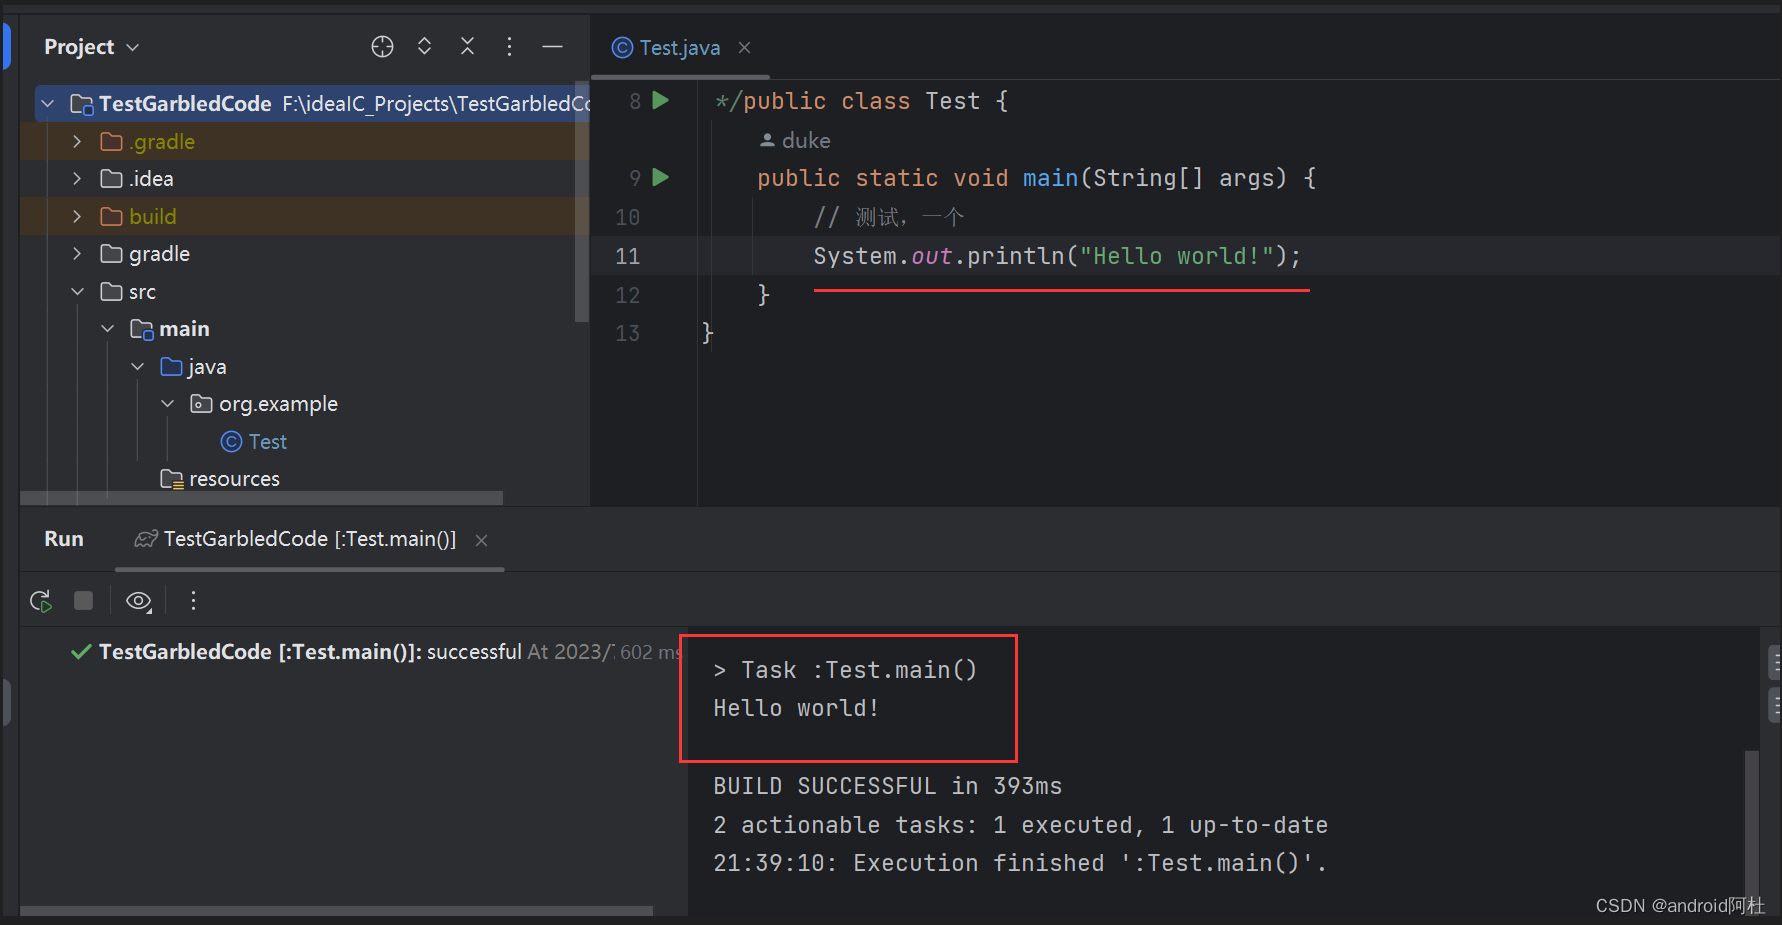Toggle the eye view options icon
The height and width of the screenshot is (925, 1782).
[139, 601]
